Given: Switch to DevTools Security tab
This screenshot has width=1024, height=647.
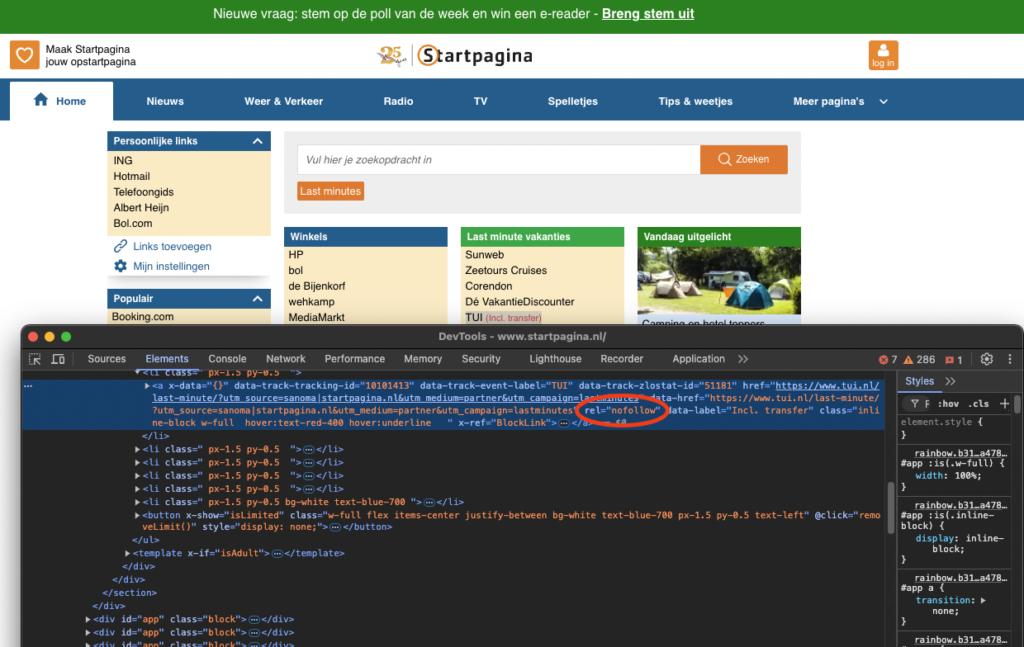Looking at the screenshot, I should click(481, 359).
